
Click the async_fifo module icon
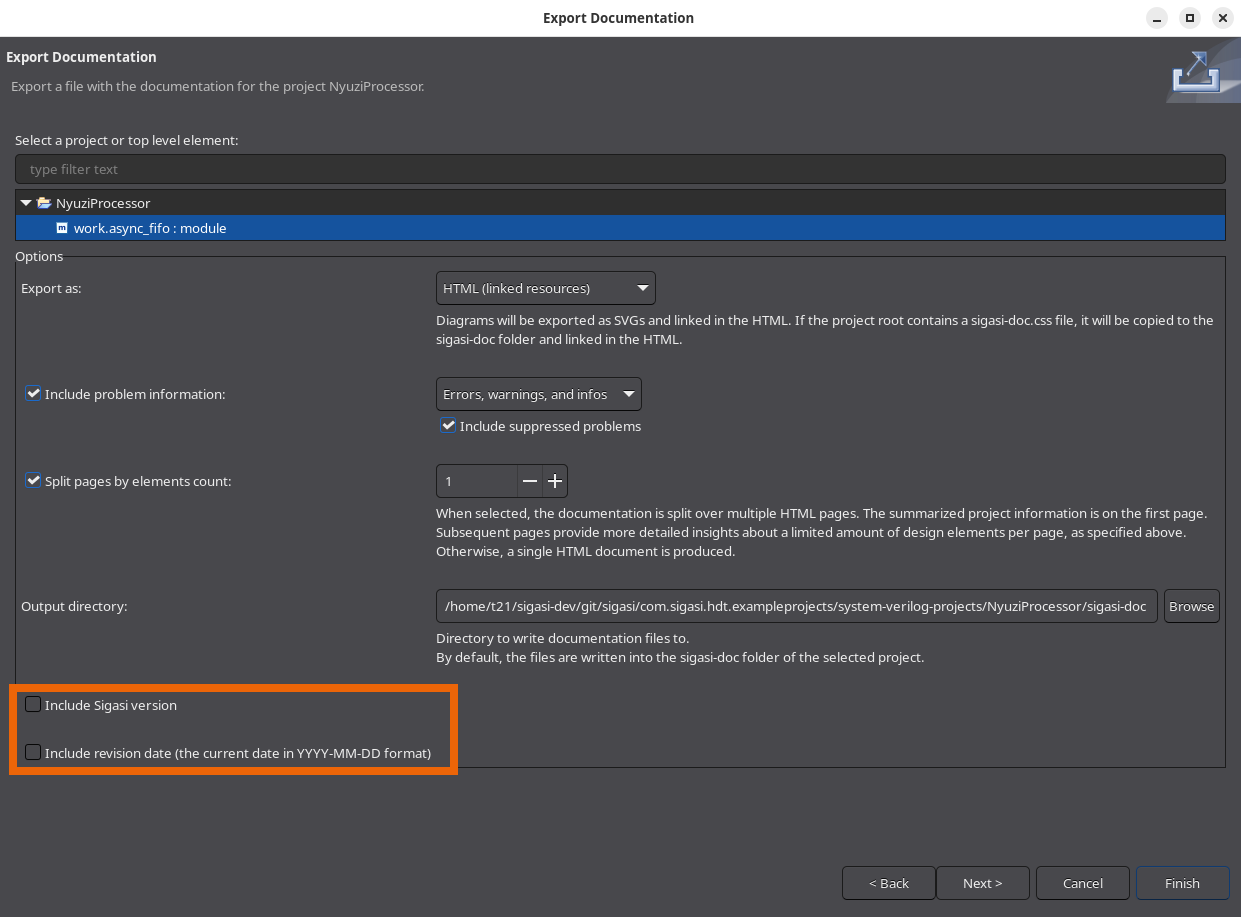tap(62, 228)
